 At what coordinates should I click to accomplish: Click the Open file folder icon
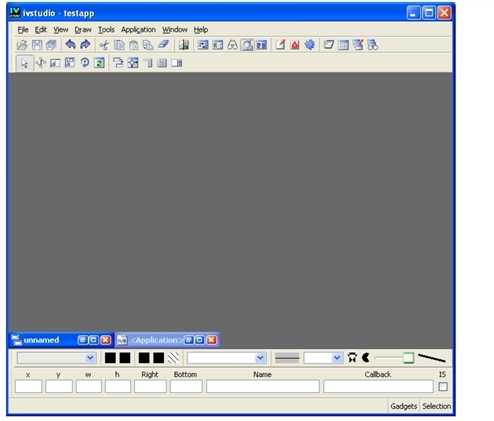click(22, 45)
